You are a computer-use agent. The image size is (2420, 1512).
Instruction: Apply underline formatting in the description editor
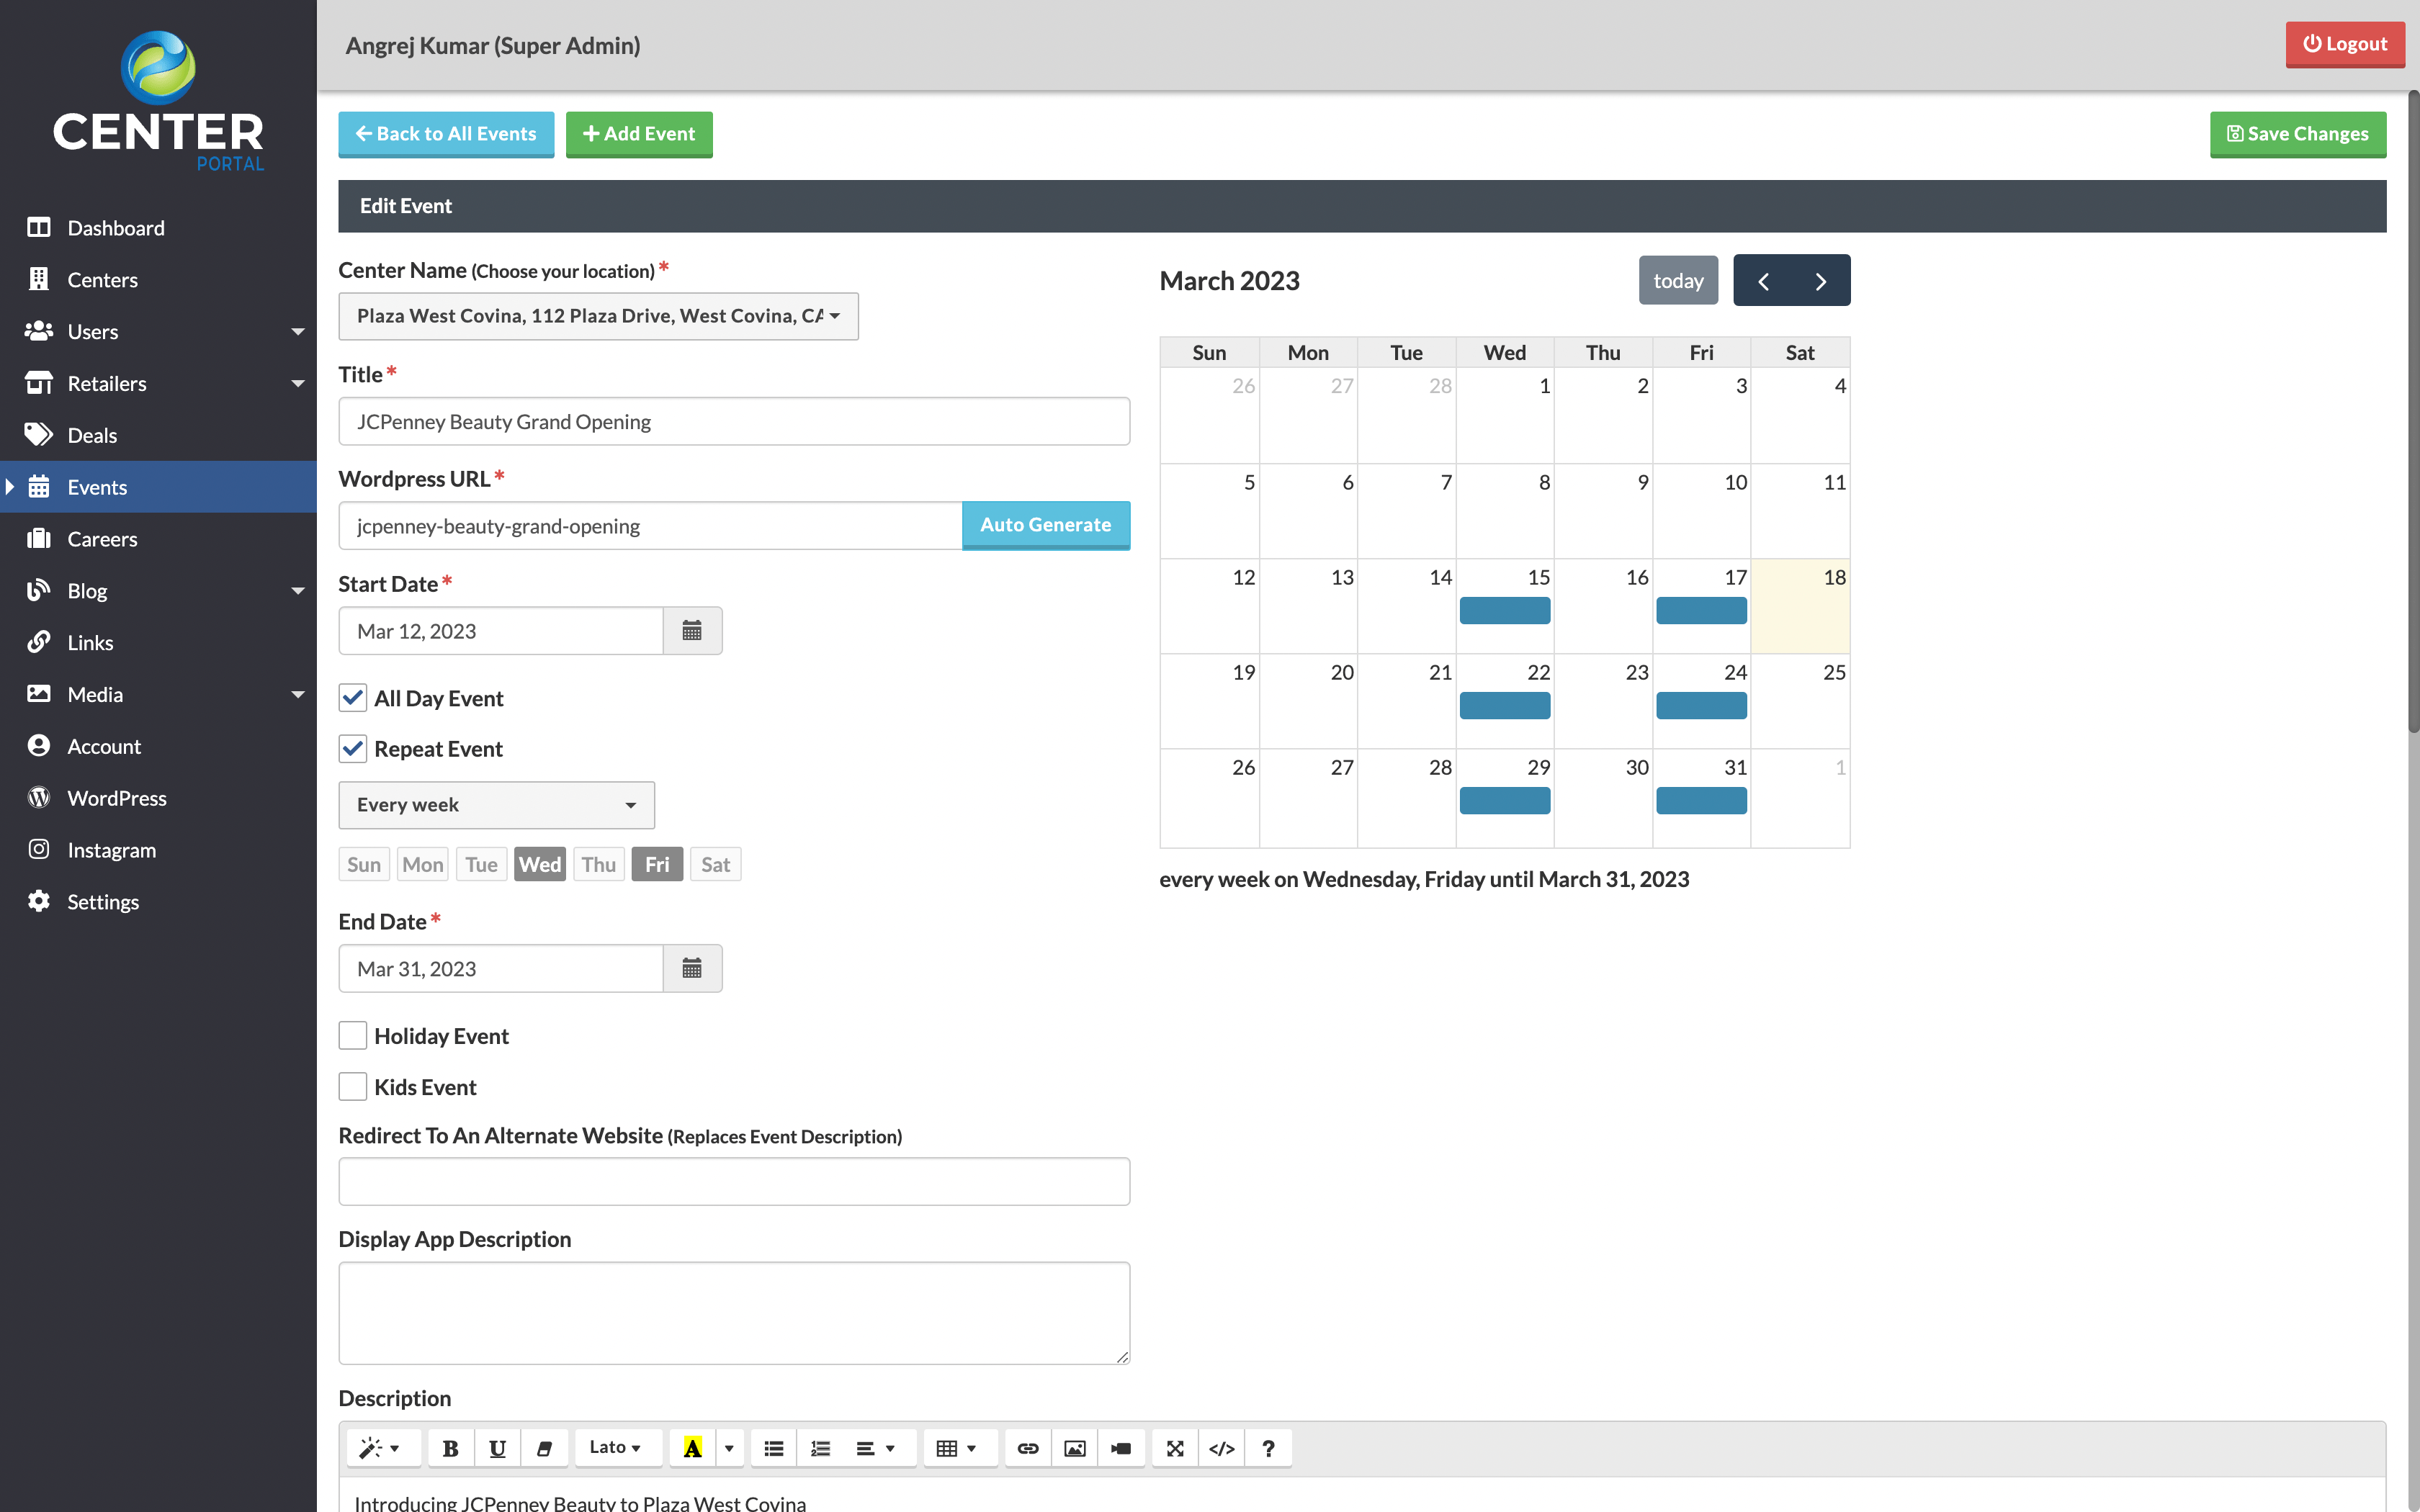click(497, 1447)
